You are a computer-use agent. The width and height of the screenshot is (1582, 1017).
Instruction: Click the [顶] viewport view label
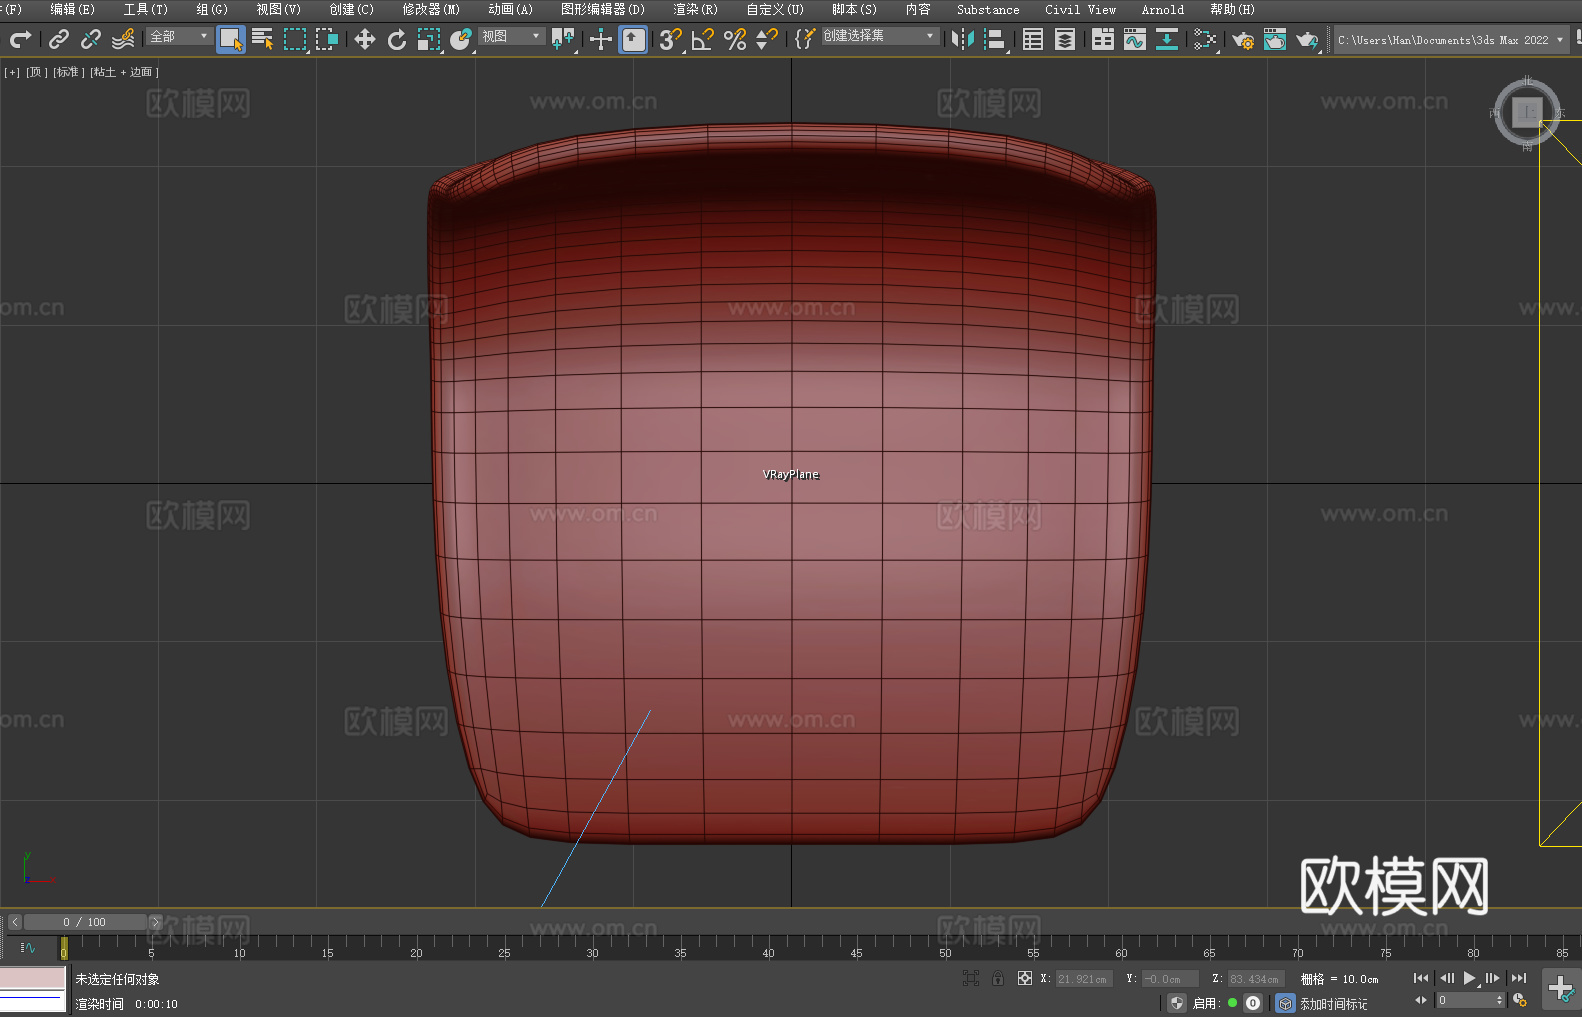(x=37, y=72)
